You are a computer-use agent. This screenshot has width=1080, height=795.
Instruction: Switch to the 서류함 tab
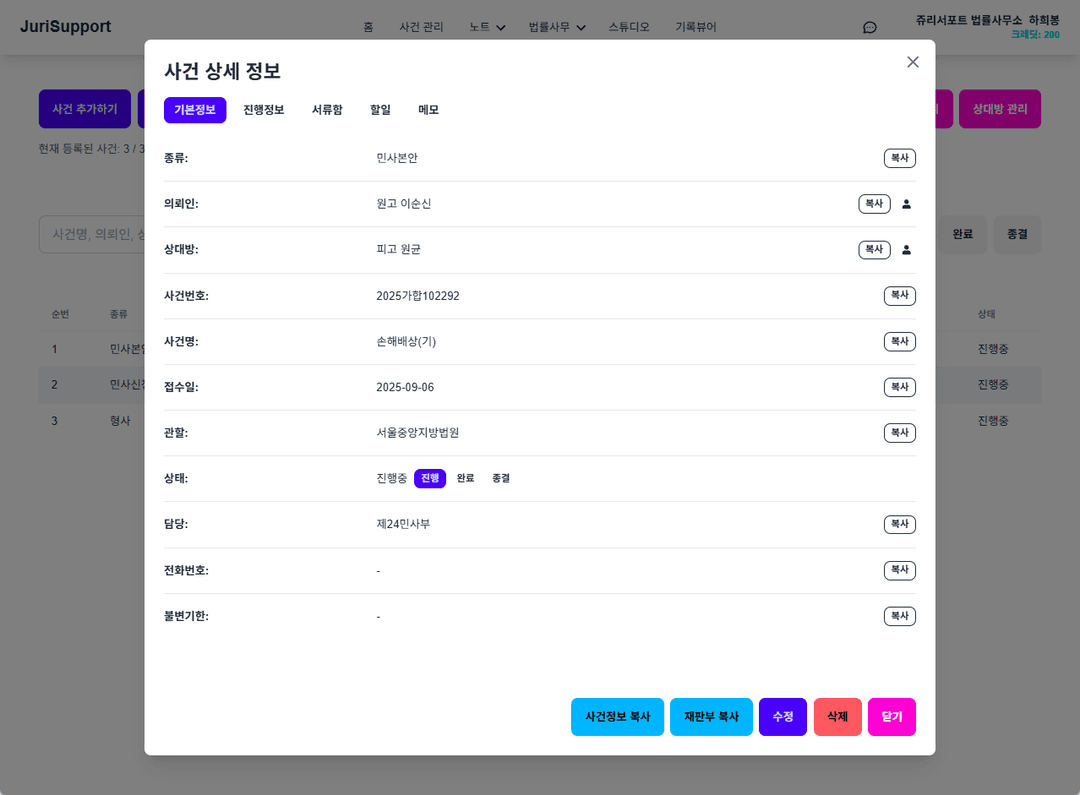coord(329,110)
